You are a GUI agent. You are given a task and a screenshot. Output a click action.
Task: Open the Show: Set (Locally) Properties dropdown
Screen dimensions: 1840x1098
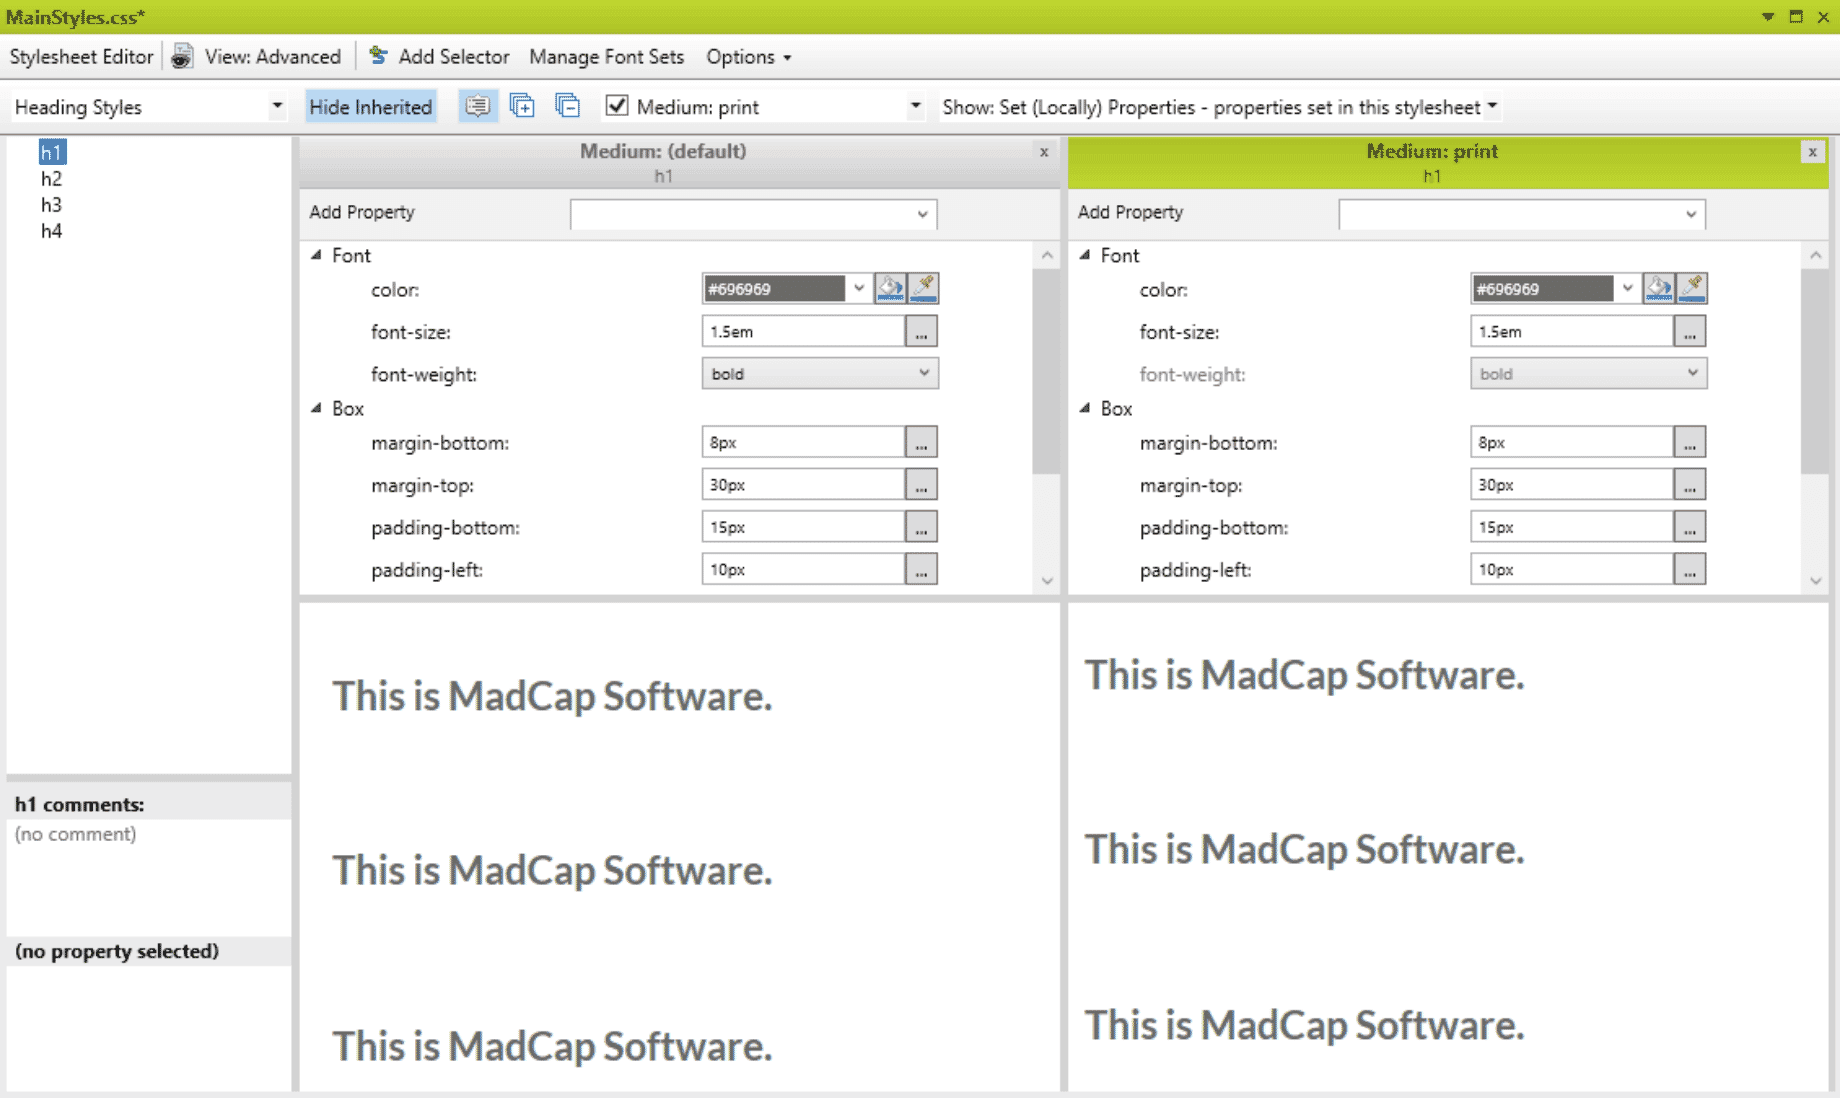click(x=1492, y=106)
